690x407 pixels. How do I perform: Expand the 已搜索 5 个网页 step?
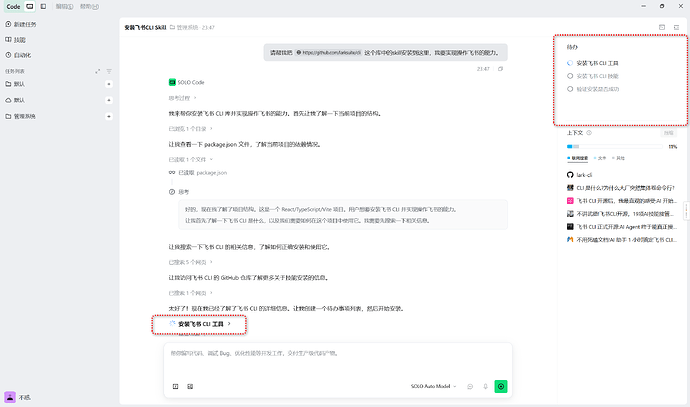pyautogui.click(x=190, y=262)
